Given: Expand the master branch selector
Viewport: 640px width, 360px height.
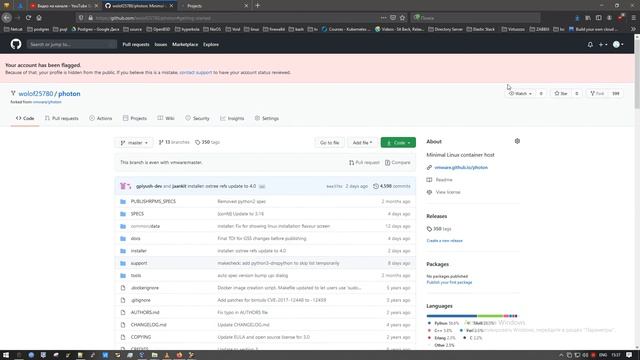Looking at the screenshot, I should (134, 142).
